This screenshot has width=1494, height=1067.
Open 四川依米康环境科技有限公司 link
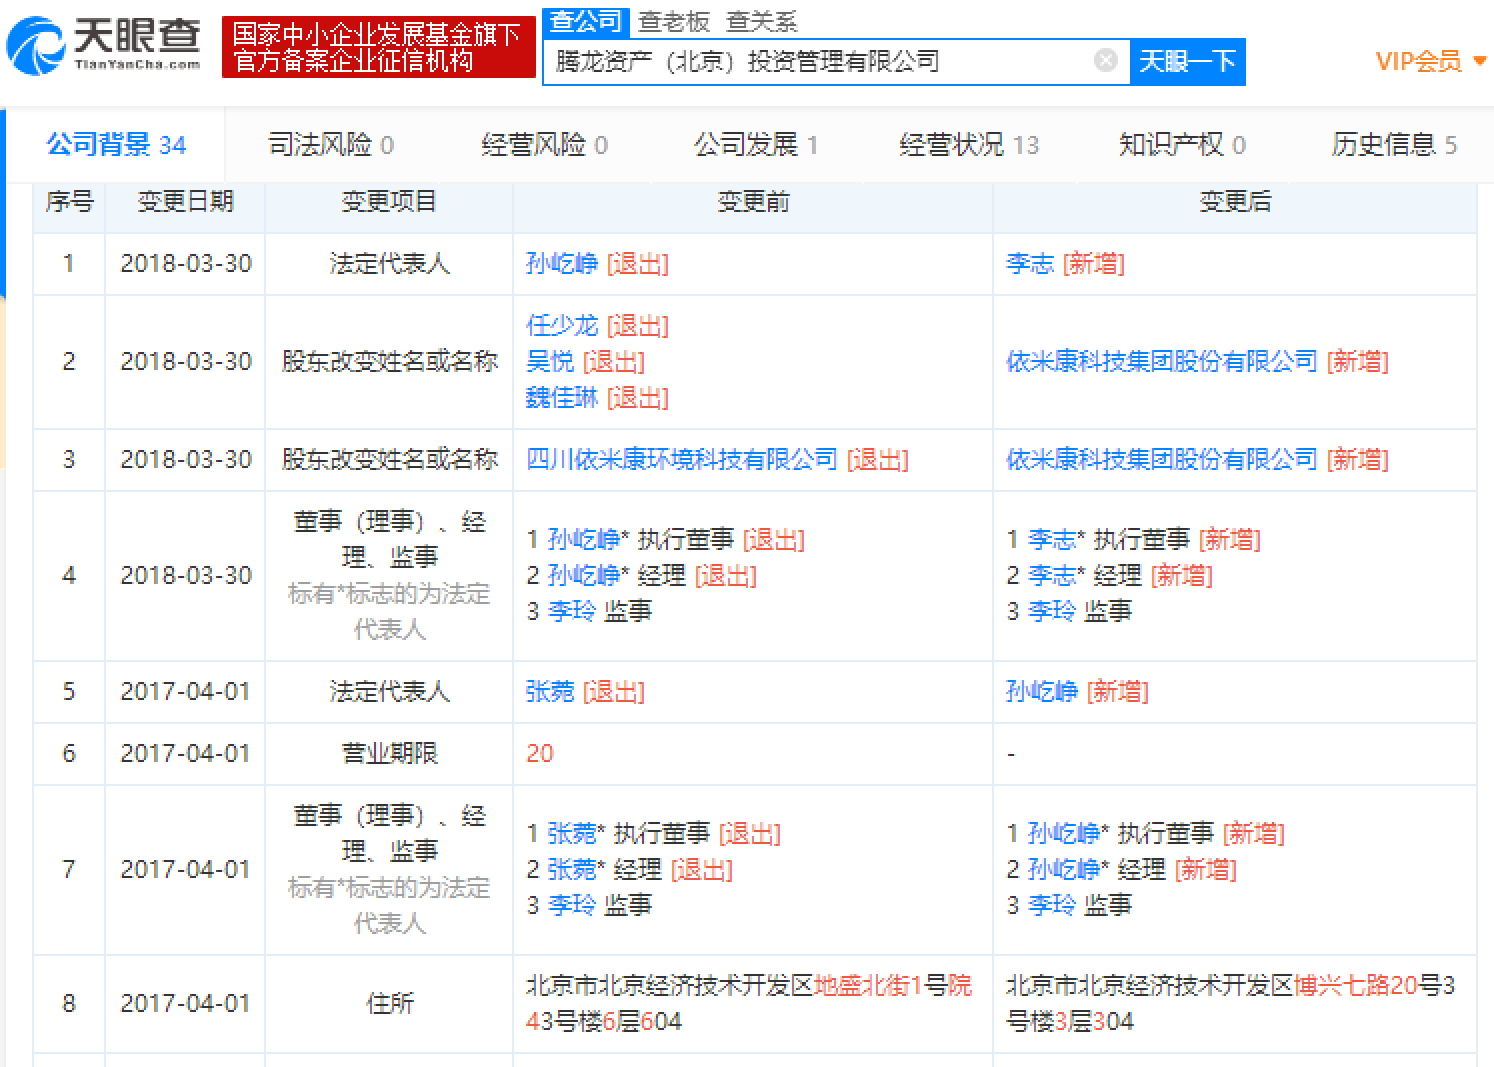682,460
